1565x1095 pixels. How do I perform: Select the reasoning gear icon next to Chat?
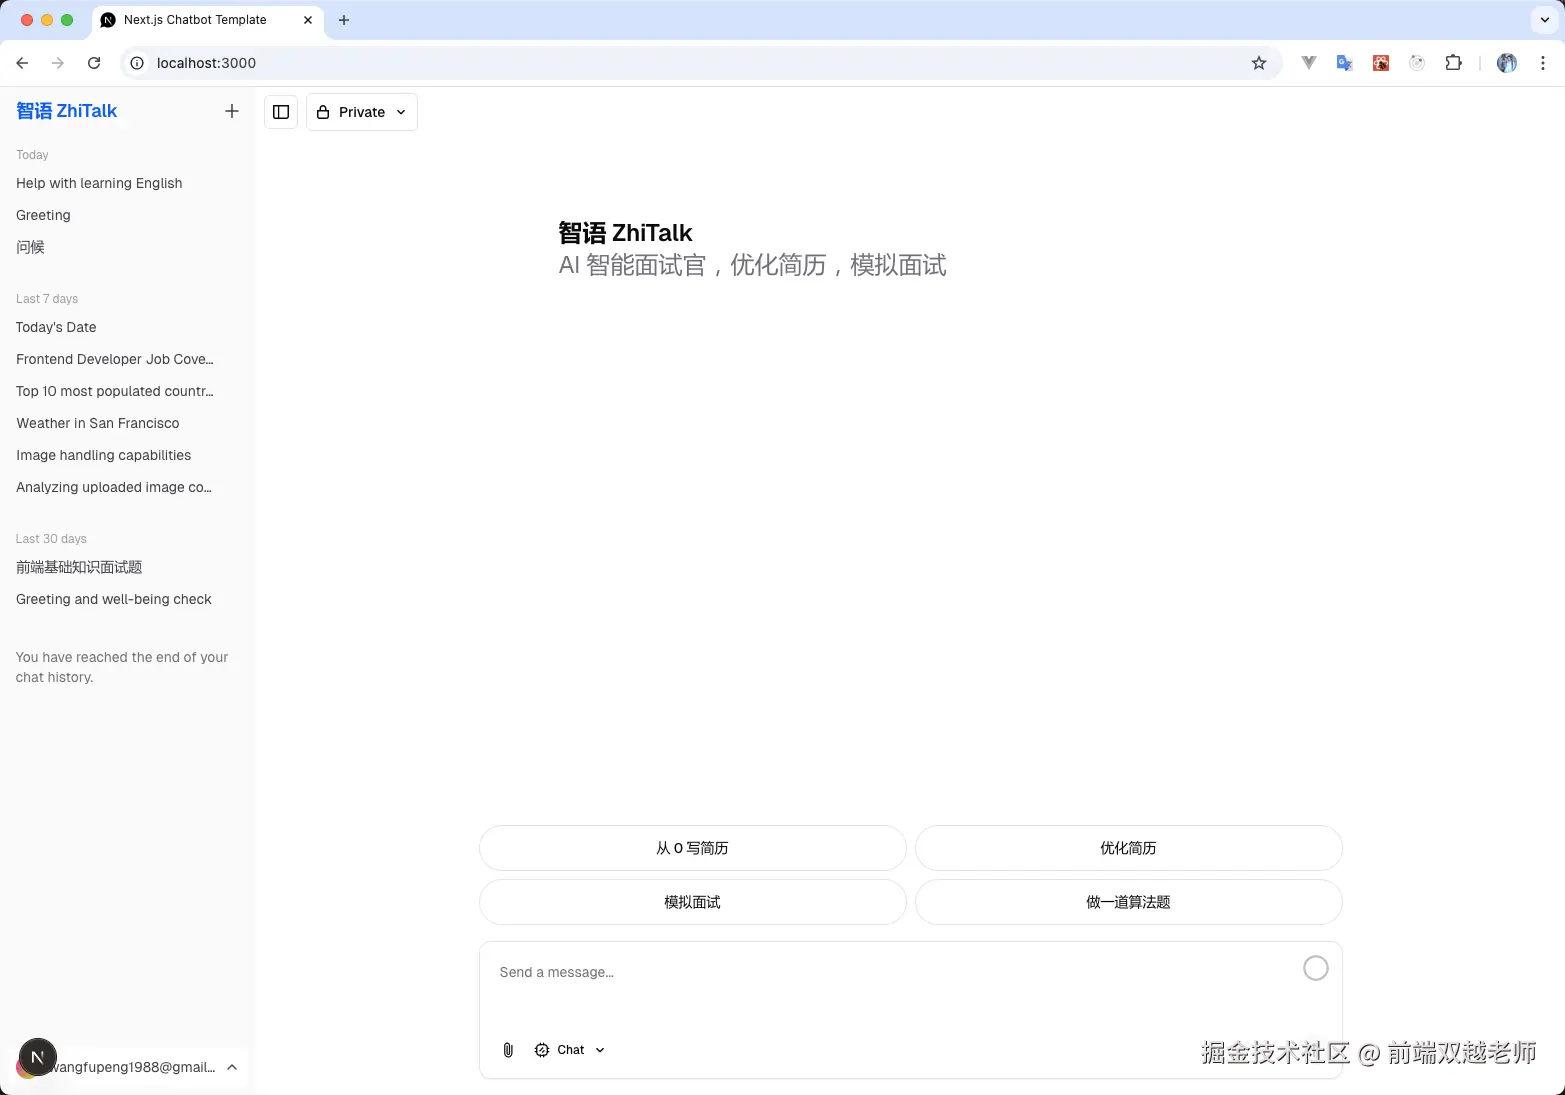(541, 1050)
